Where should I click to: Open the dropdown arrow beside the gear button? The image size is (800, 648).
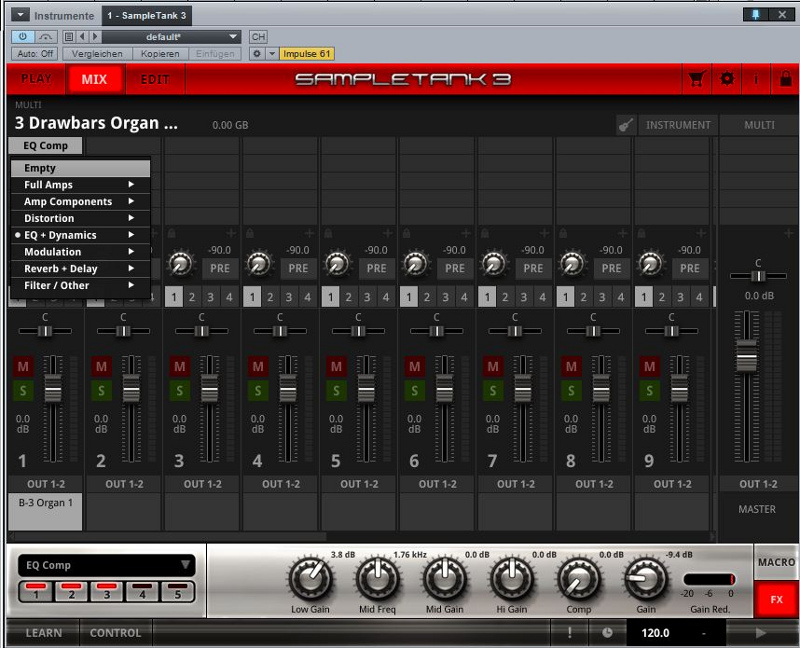click(x=272, y=54)
